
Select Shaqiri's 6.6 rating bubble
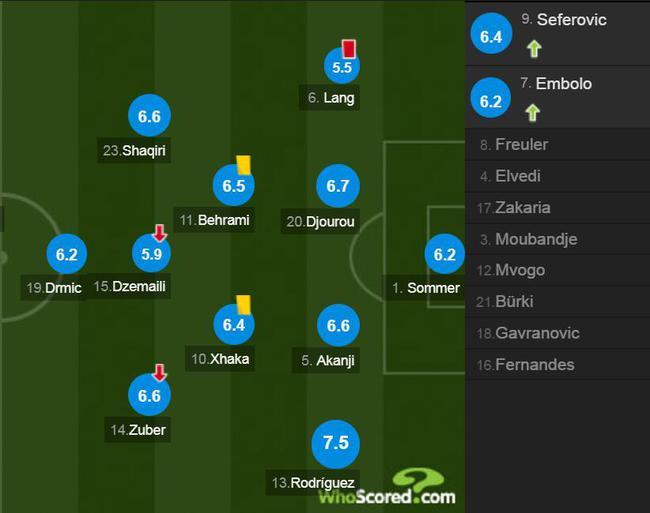[149, 116]
